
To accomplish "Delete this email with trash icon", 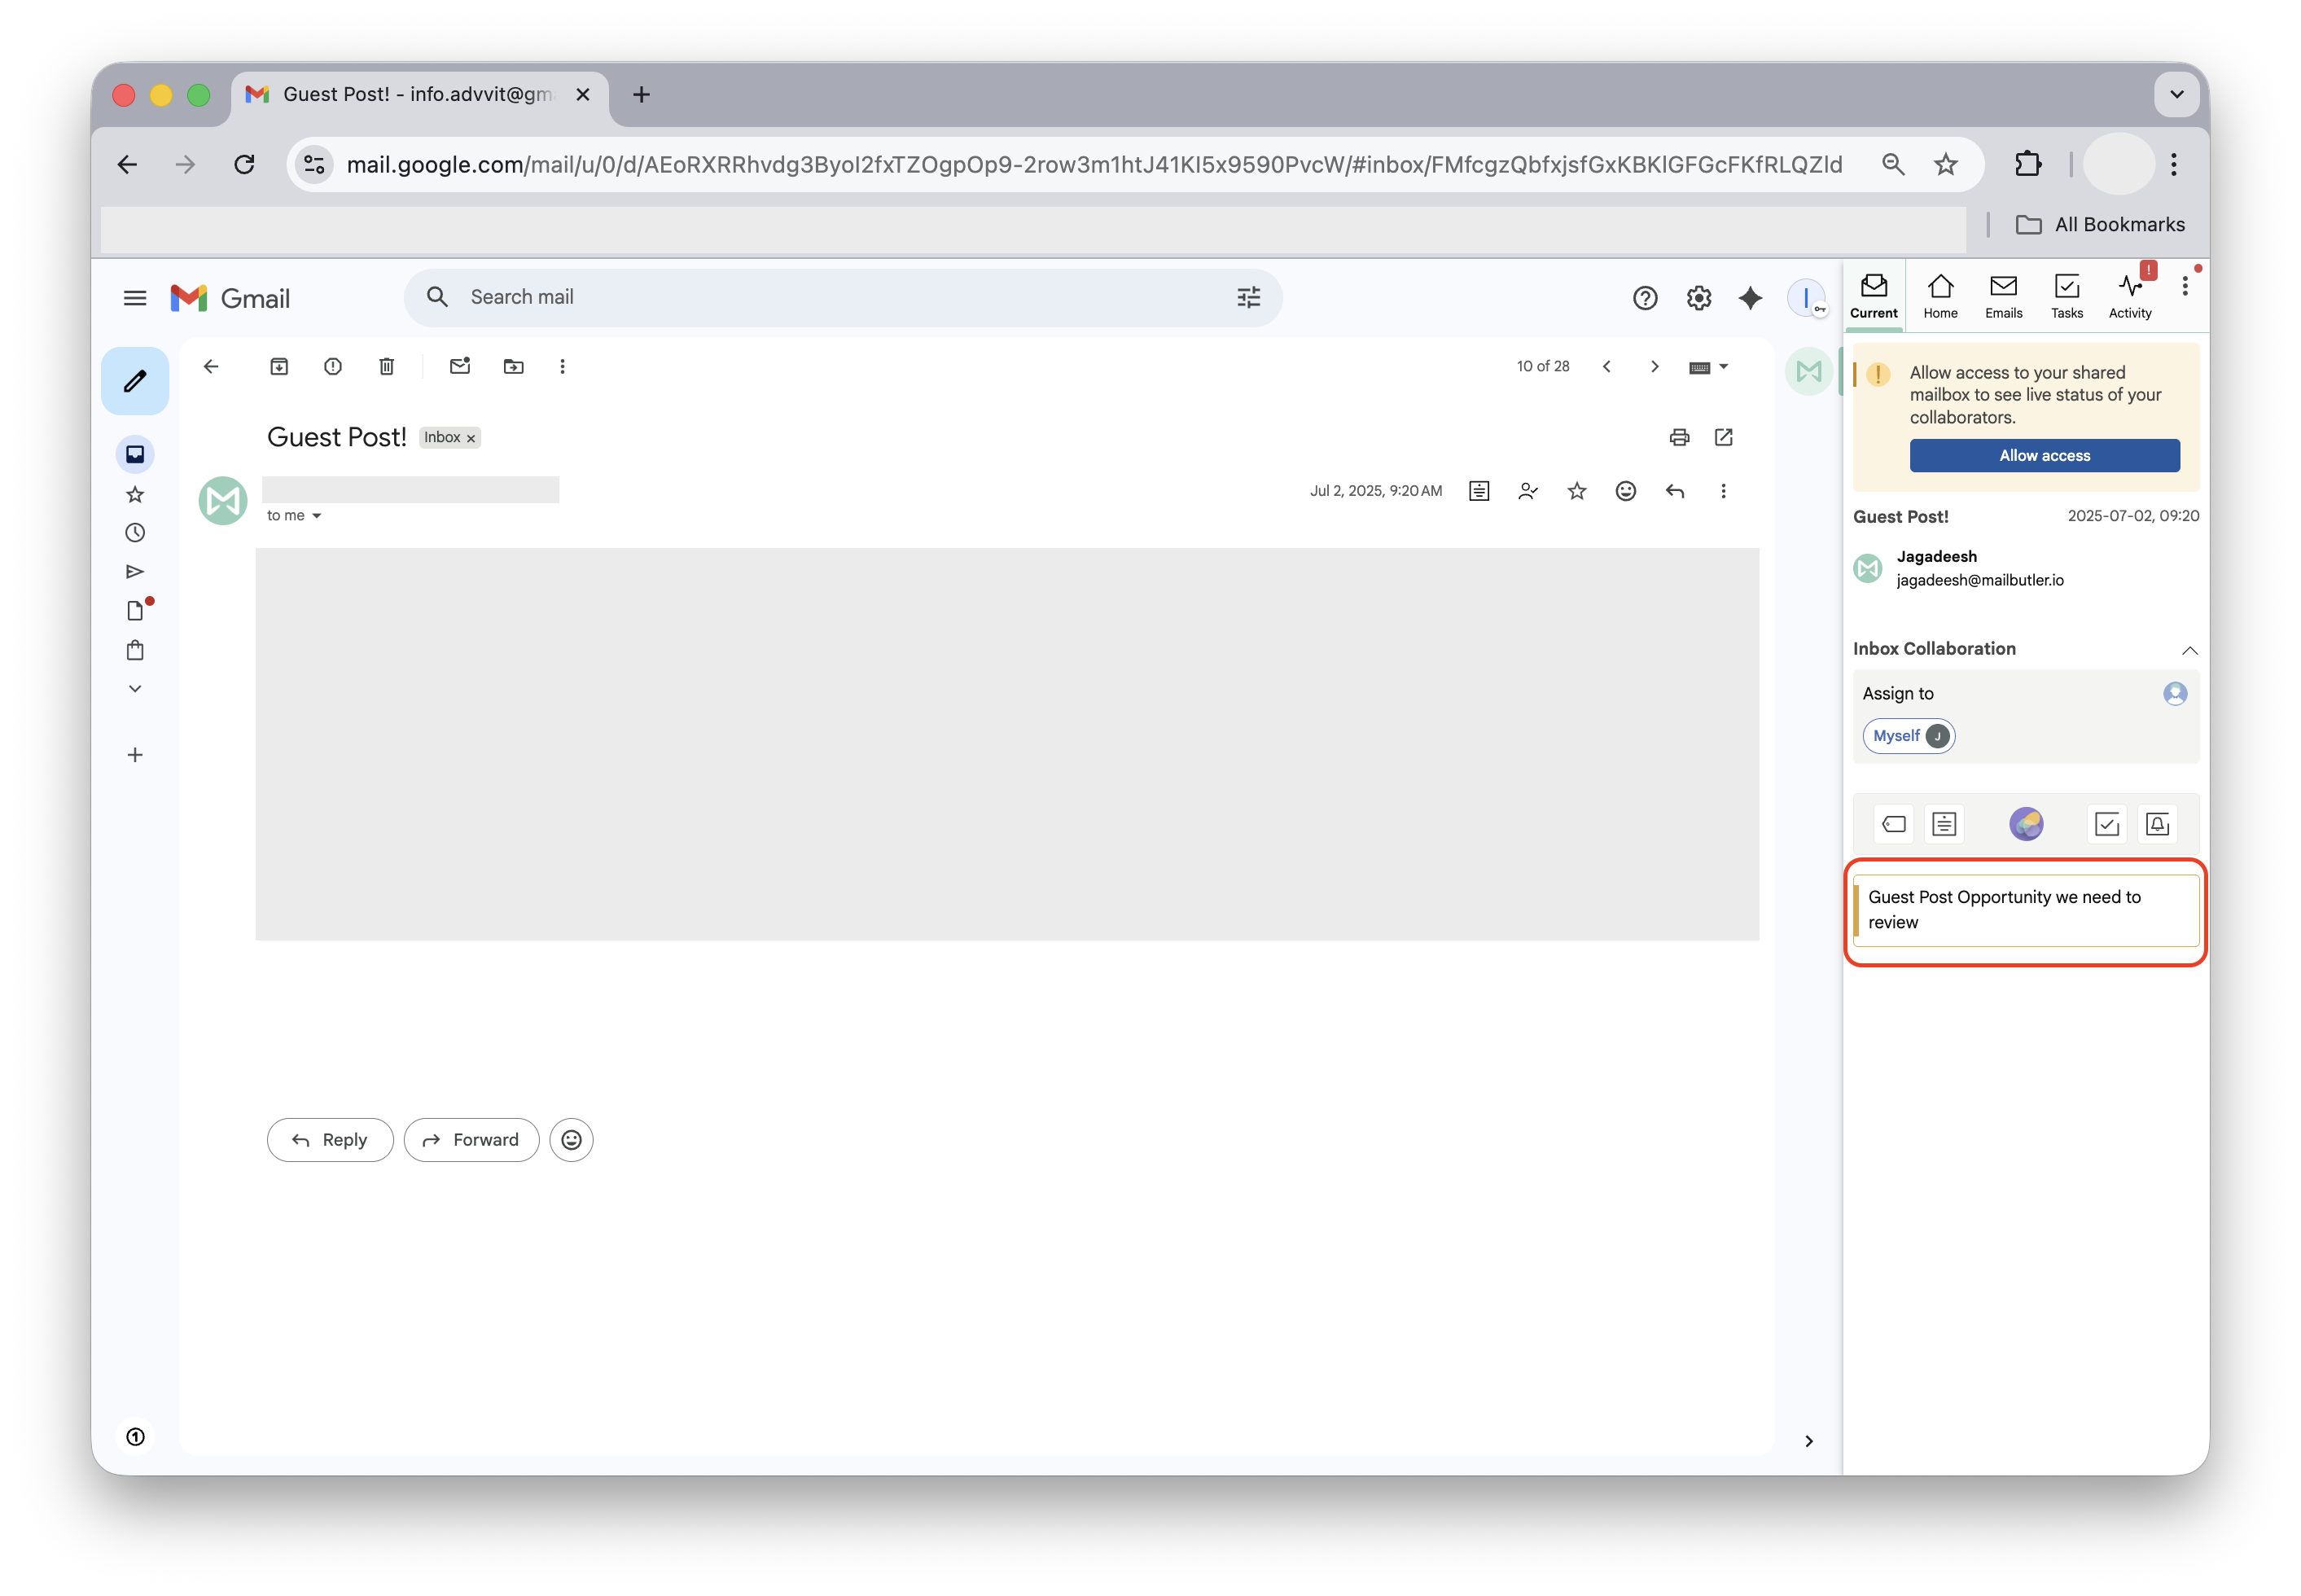I will 387,367.
